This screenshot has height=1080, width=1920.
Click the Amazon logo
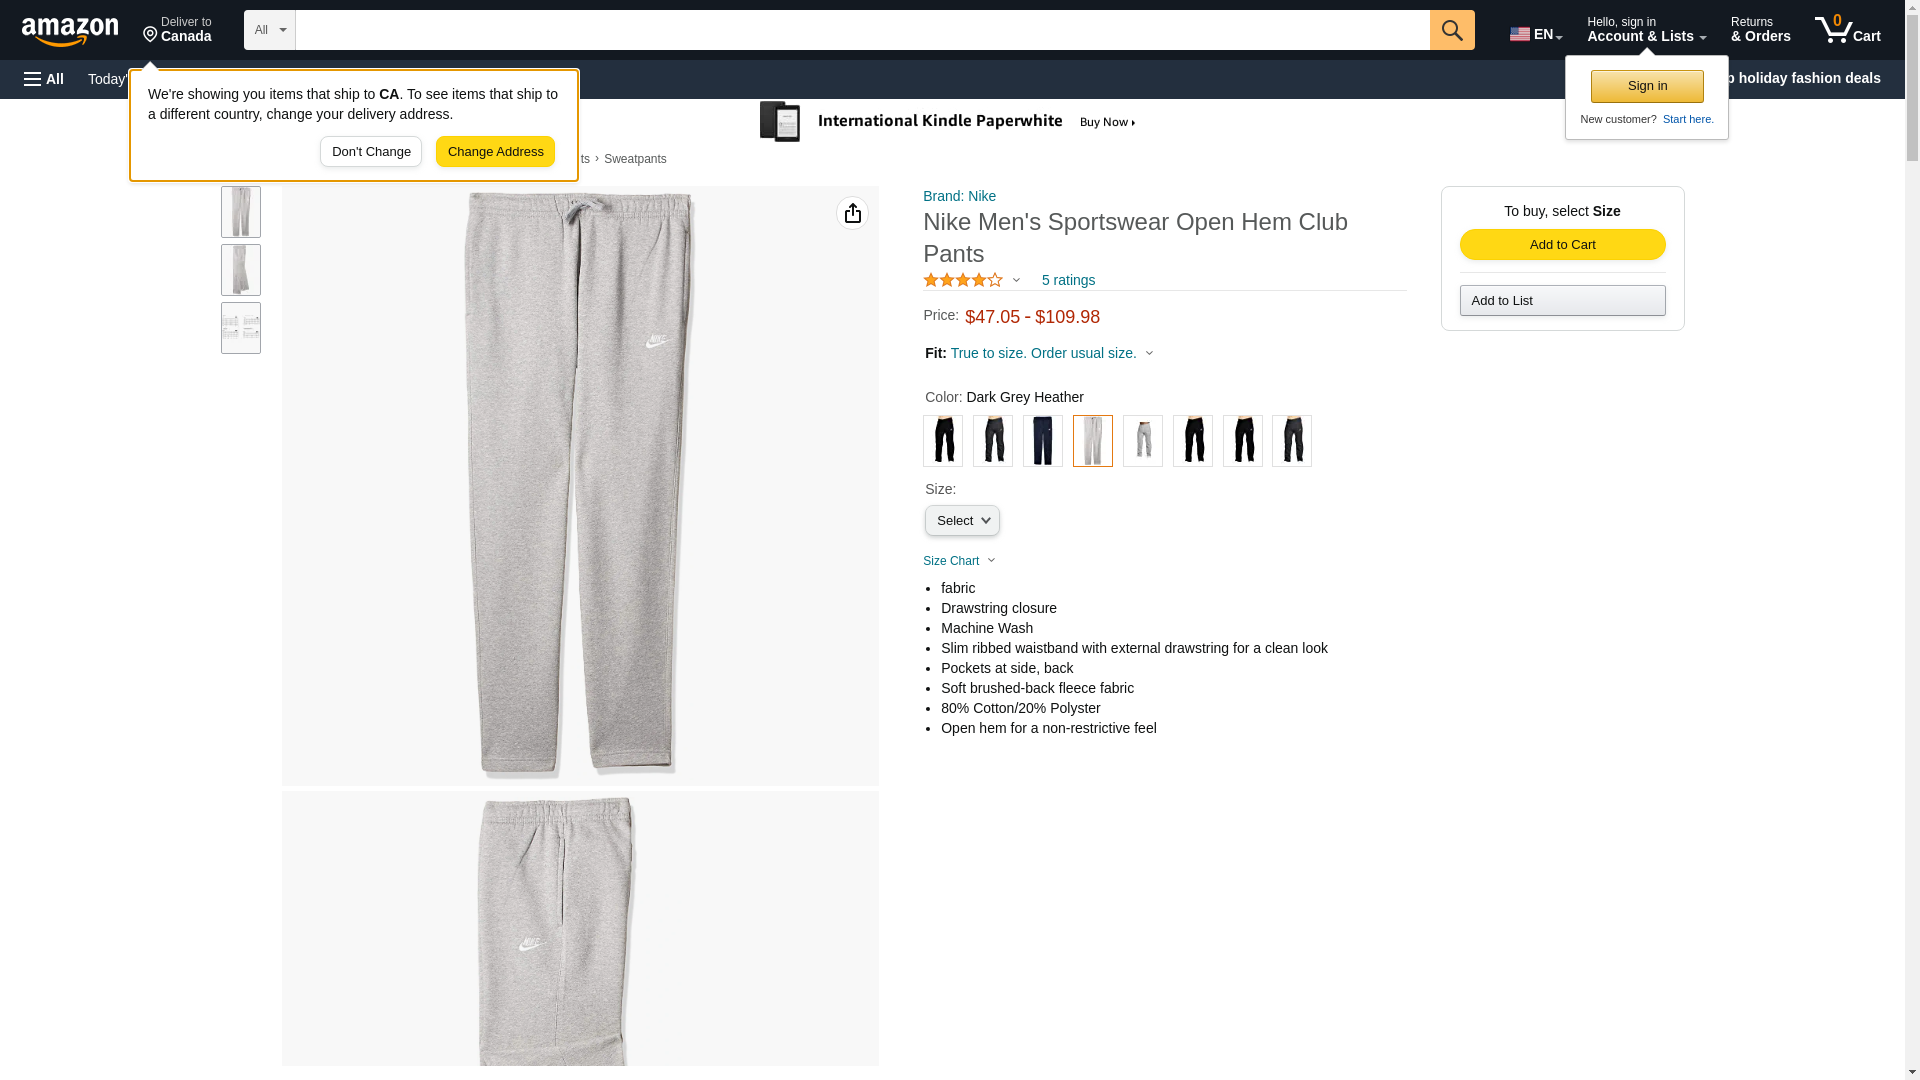coord(70,31)
